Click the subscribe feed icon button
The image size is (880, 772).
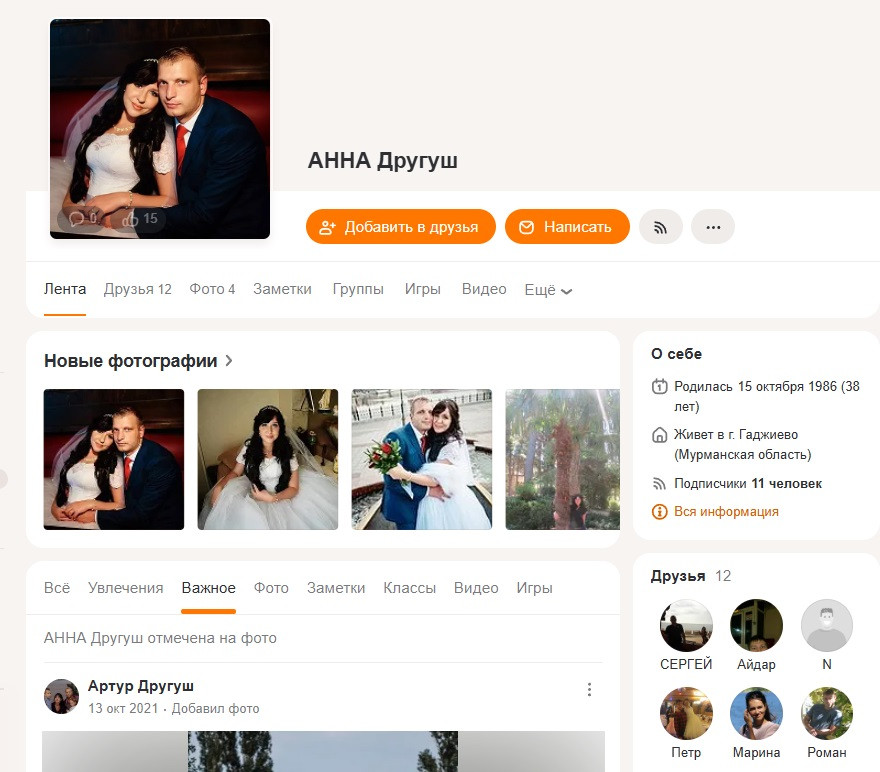(x=661, y=227)
